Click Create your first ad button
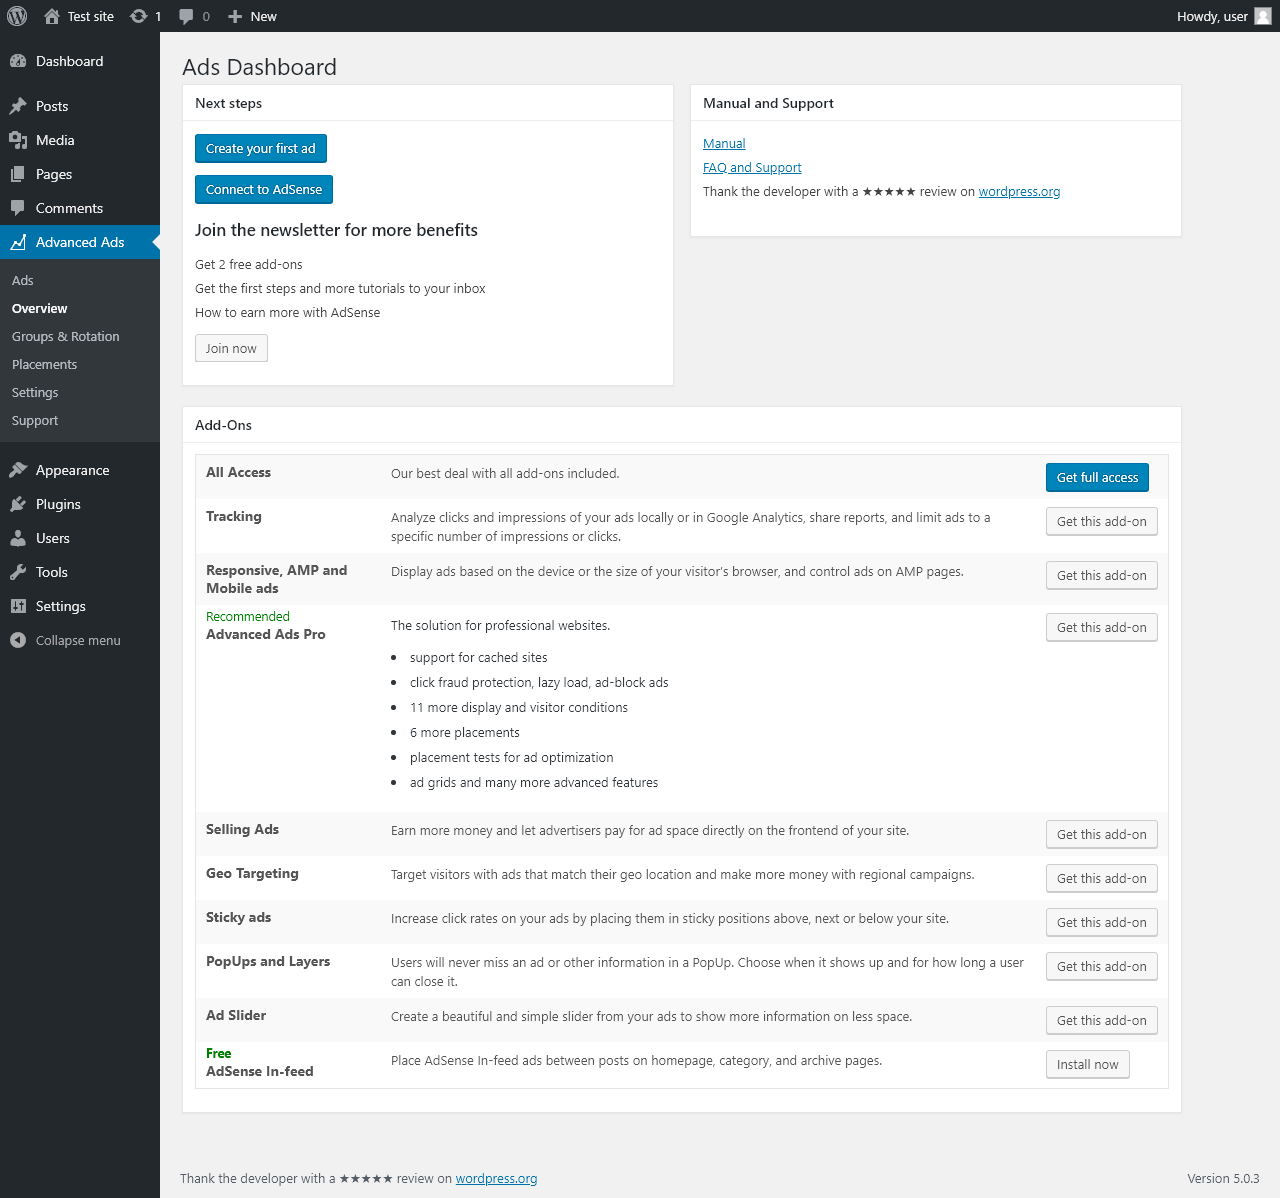Image resolution: width=1280 pixels, height=1198 pixels. pyautogui.click(x=261, y=148)
